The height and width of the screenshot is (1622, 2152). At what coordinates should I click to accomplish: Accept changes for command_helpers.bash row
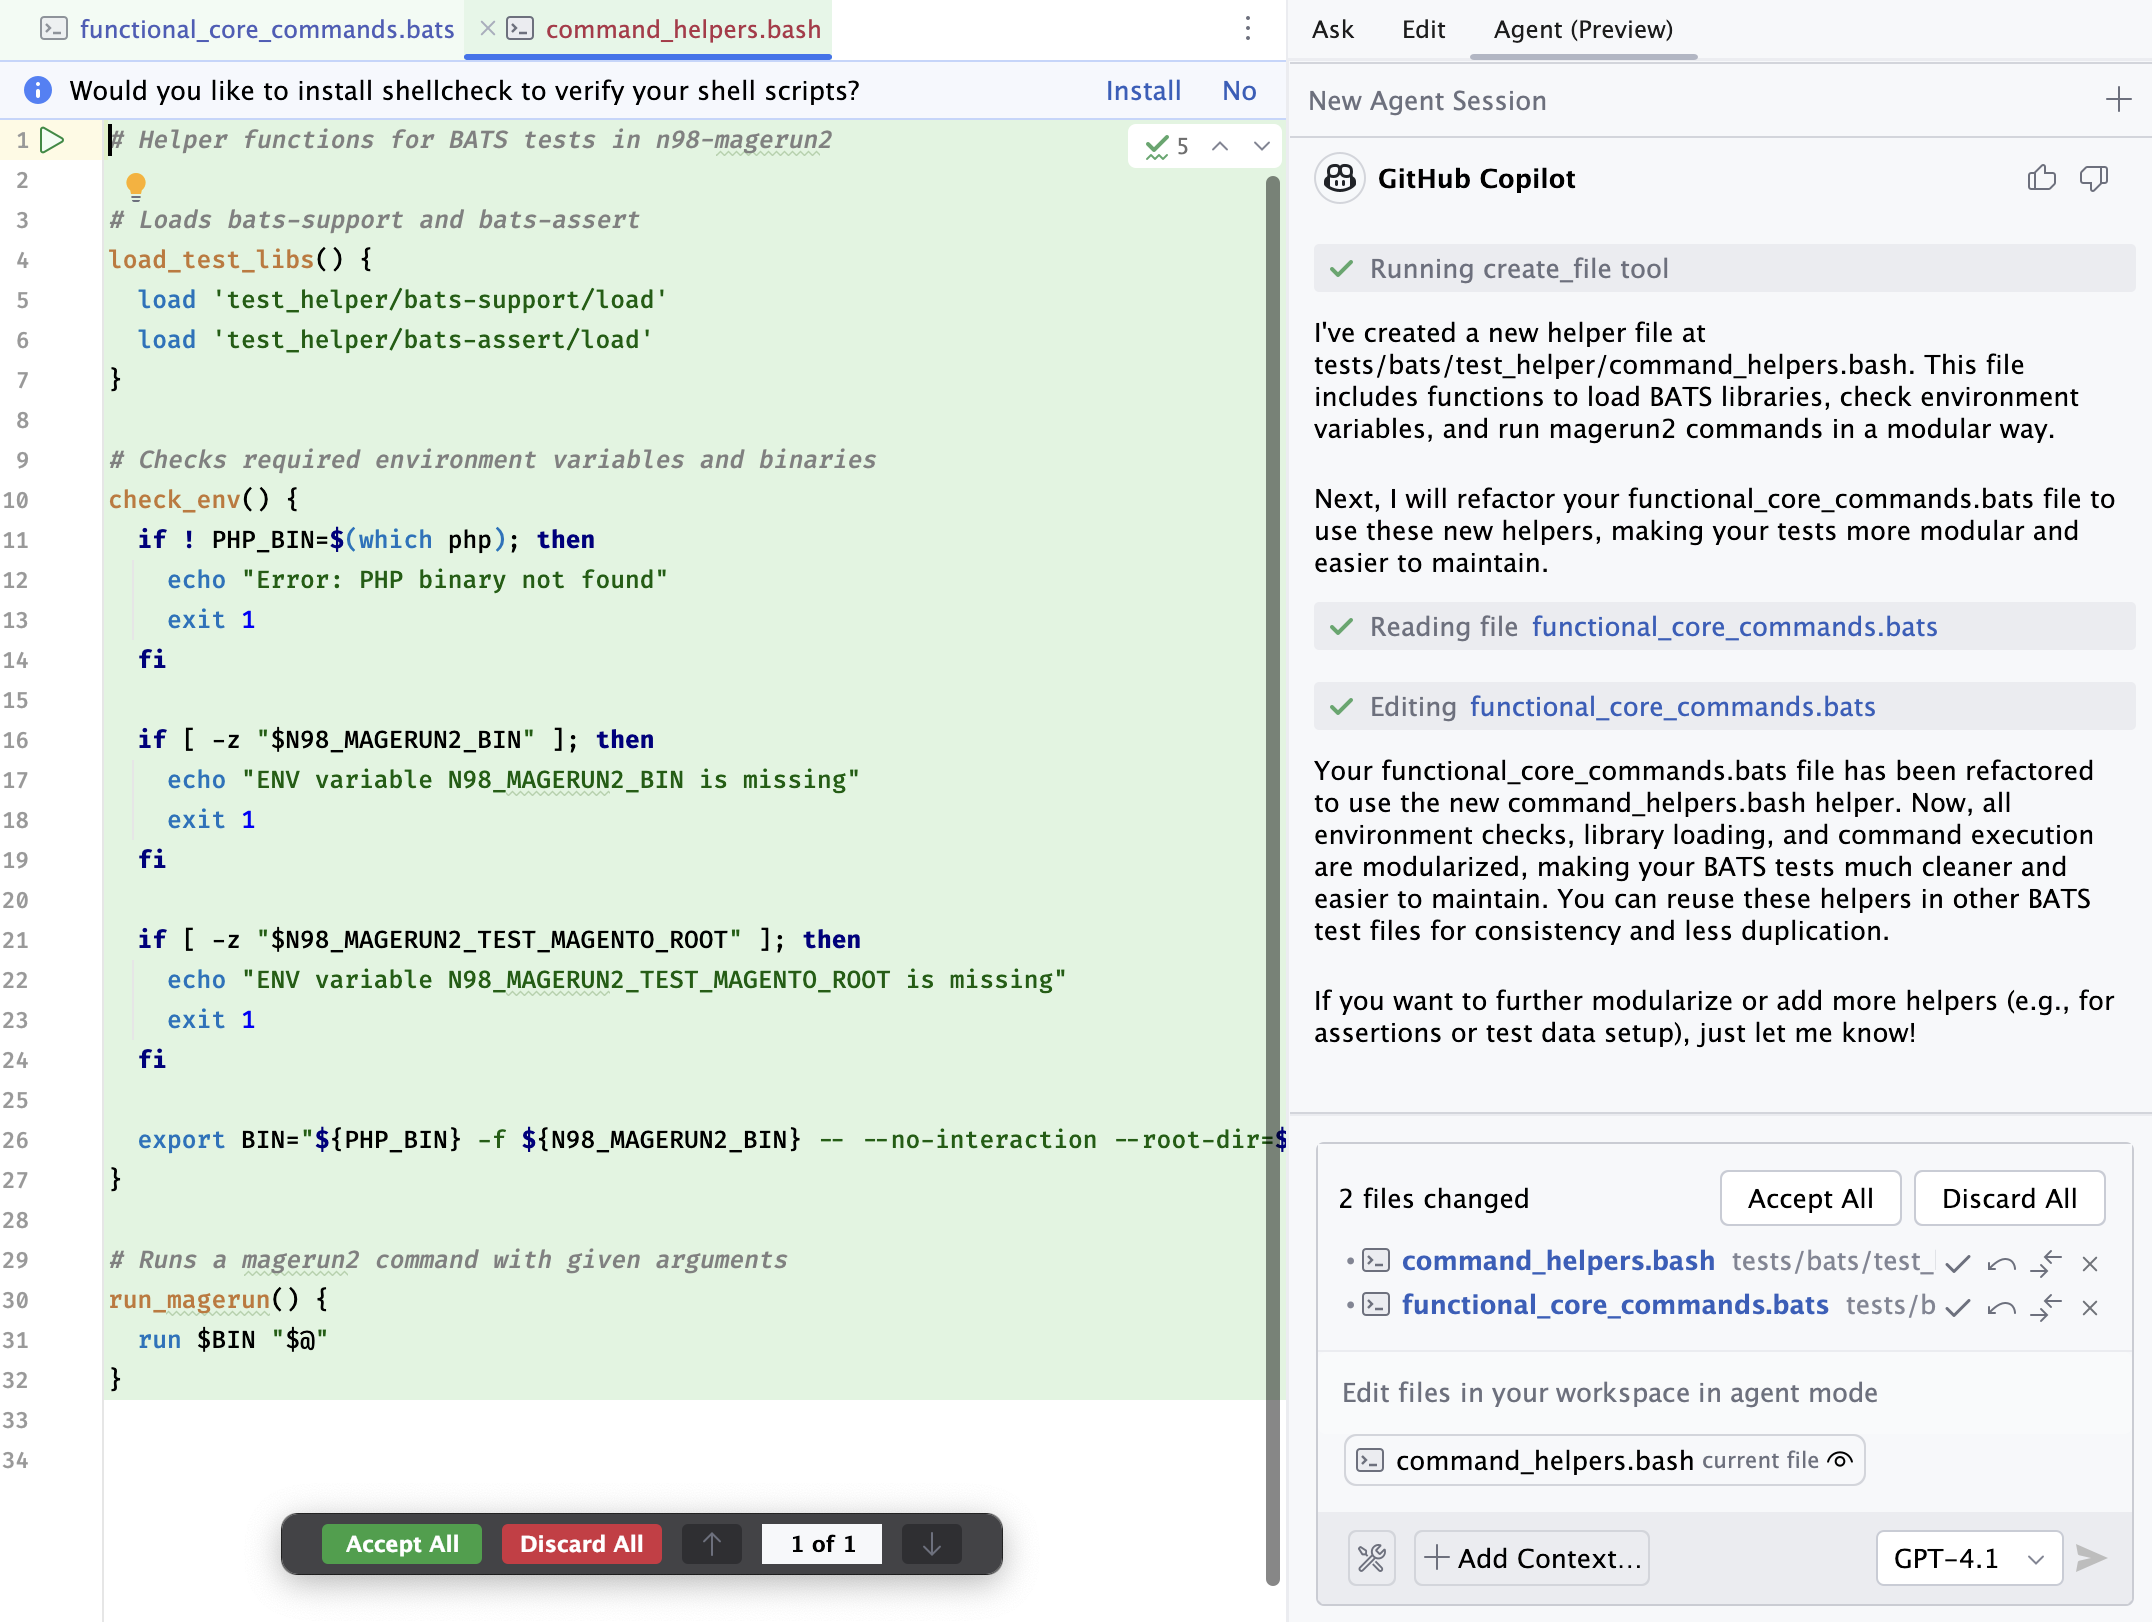point(1958,1263)
